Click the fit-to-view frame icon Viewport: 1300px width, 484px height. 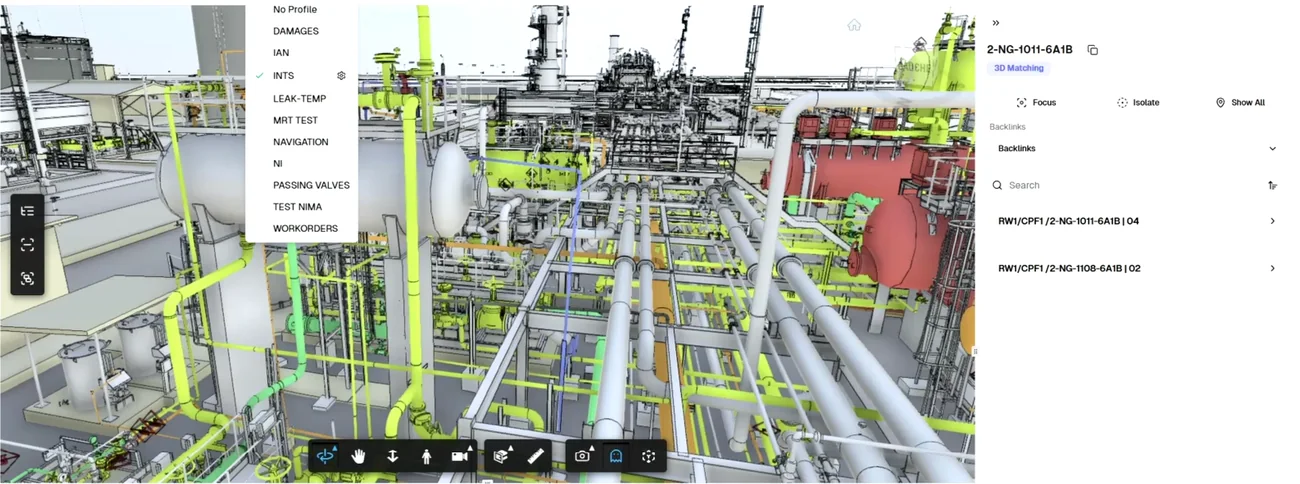click(x=27, y=244)
